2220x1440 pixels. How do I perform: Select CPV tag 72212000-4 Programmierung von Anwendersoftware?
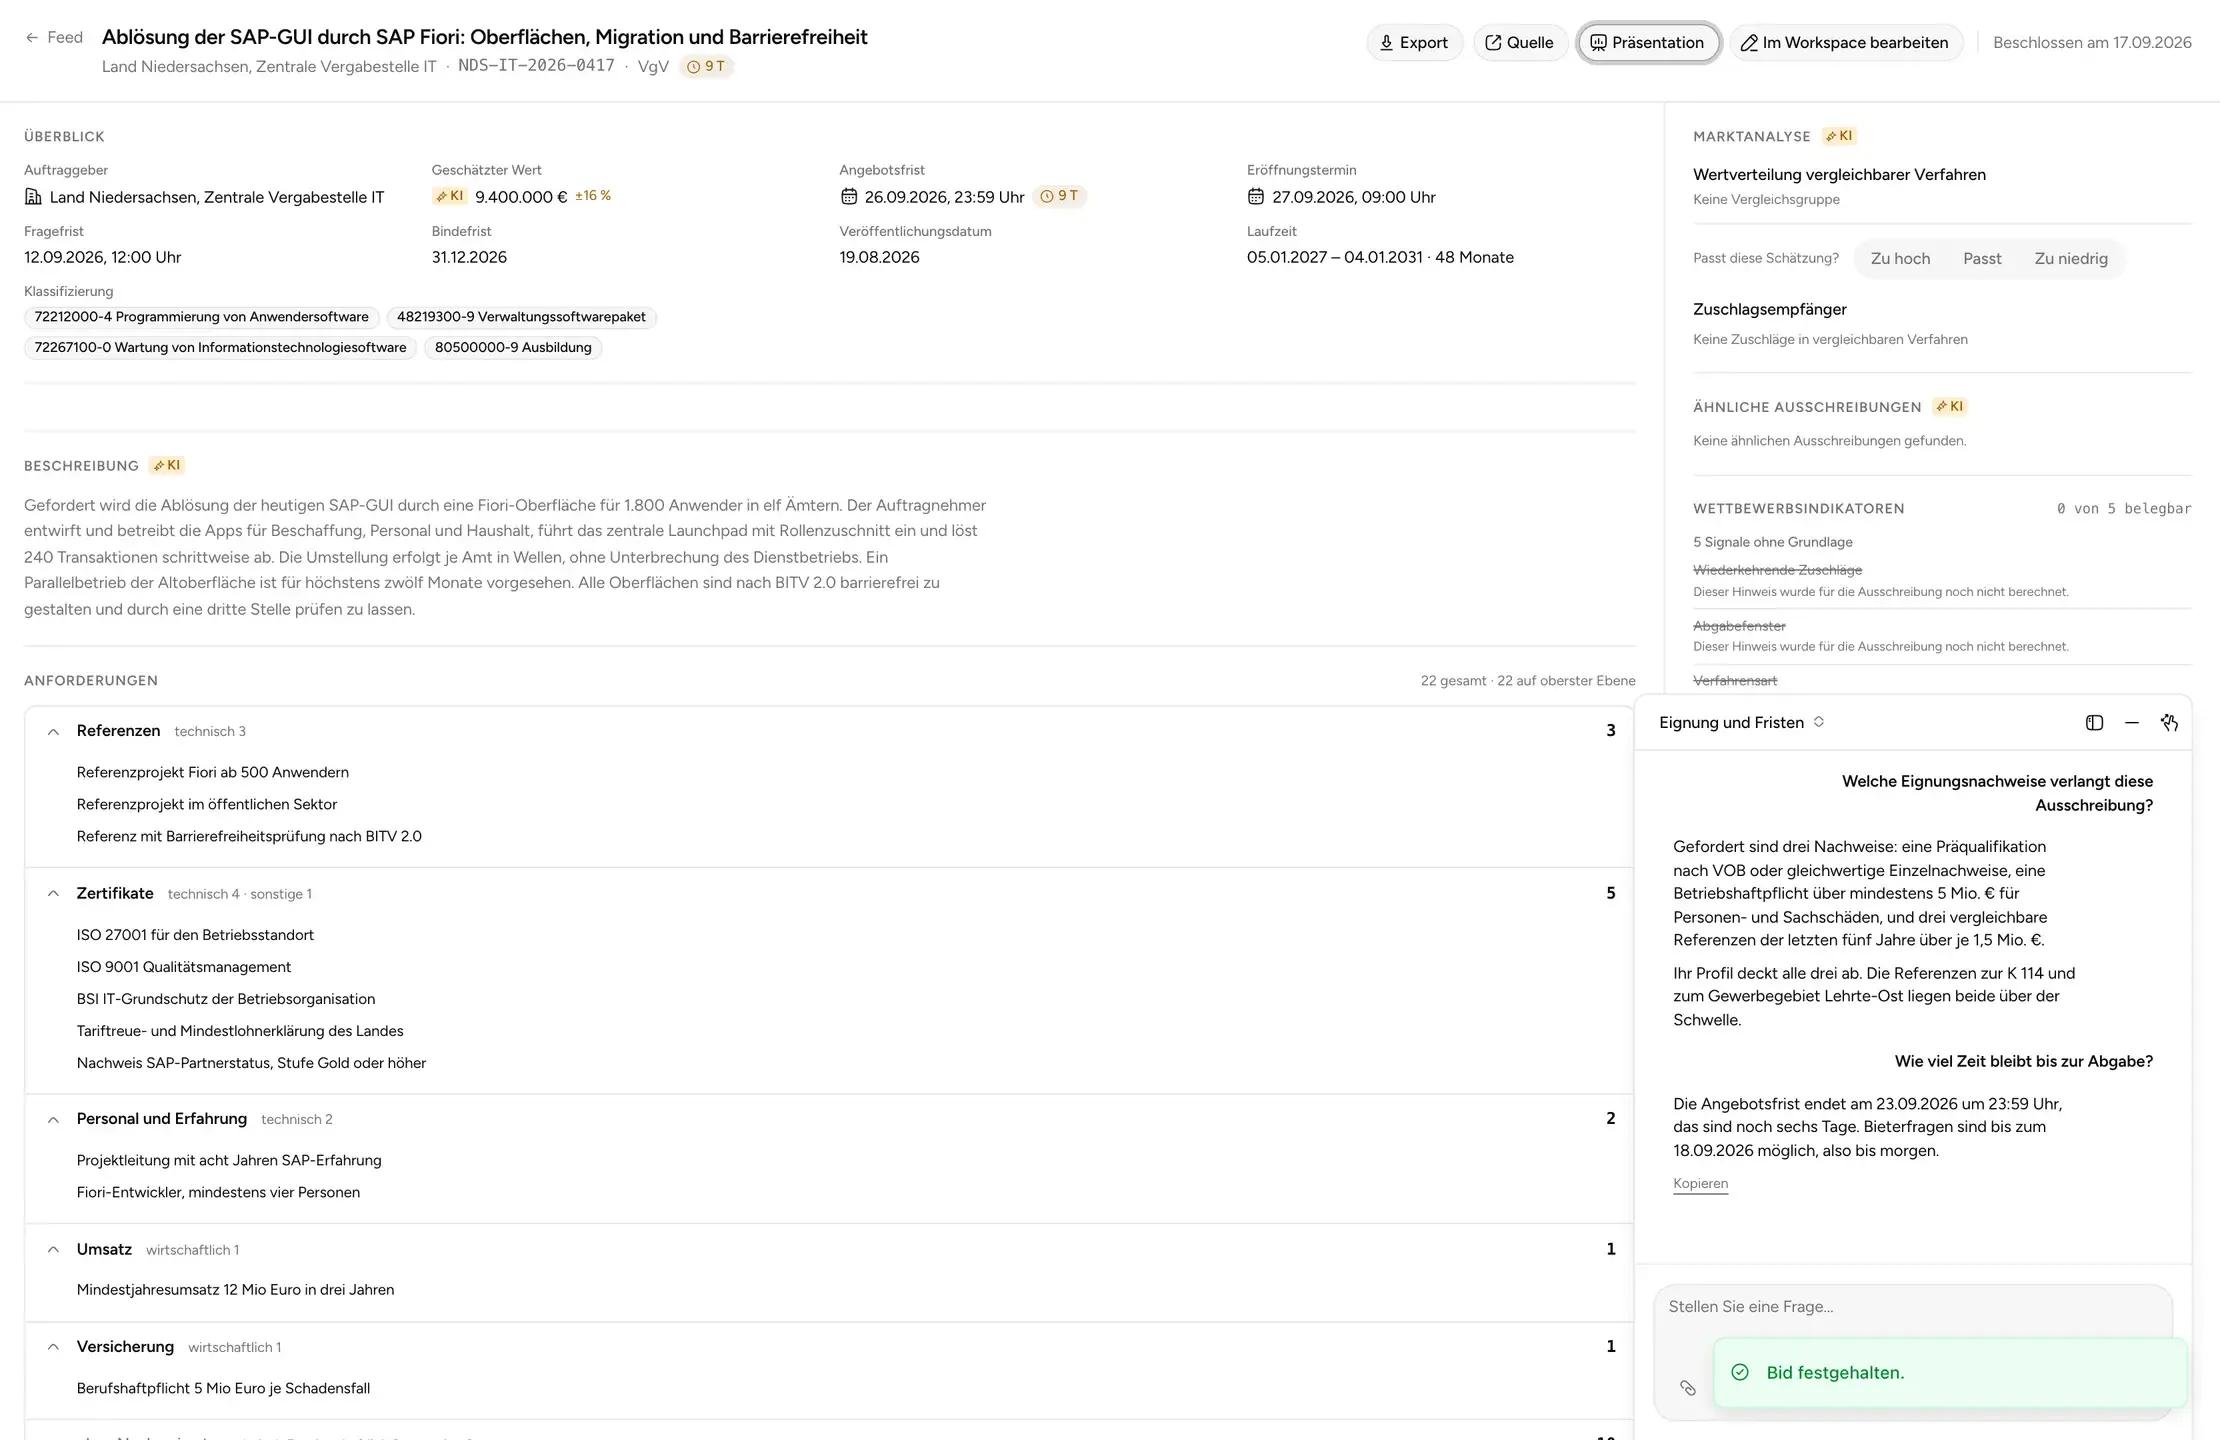pos(201,317)
